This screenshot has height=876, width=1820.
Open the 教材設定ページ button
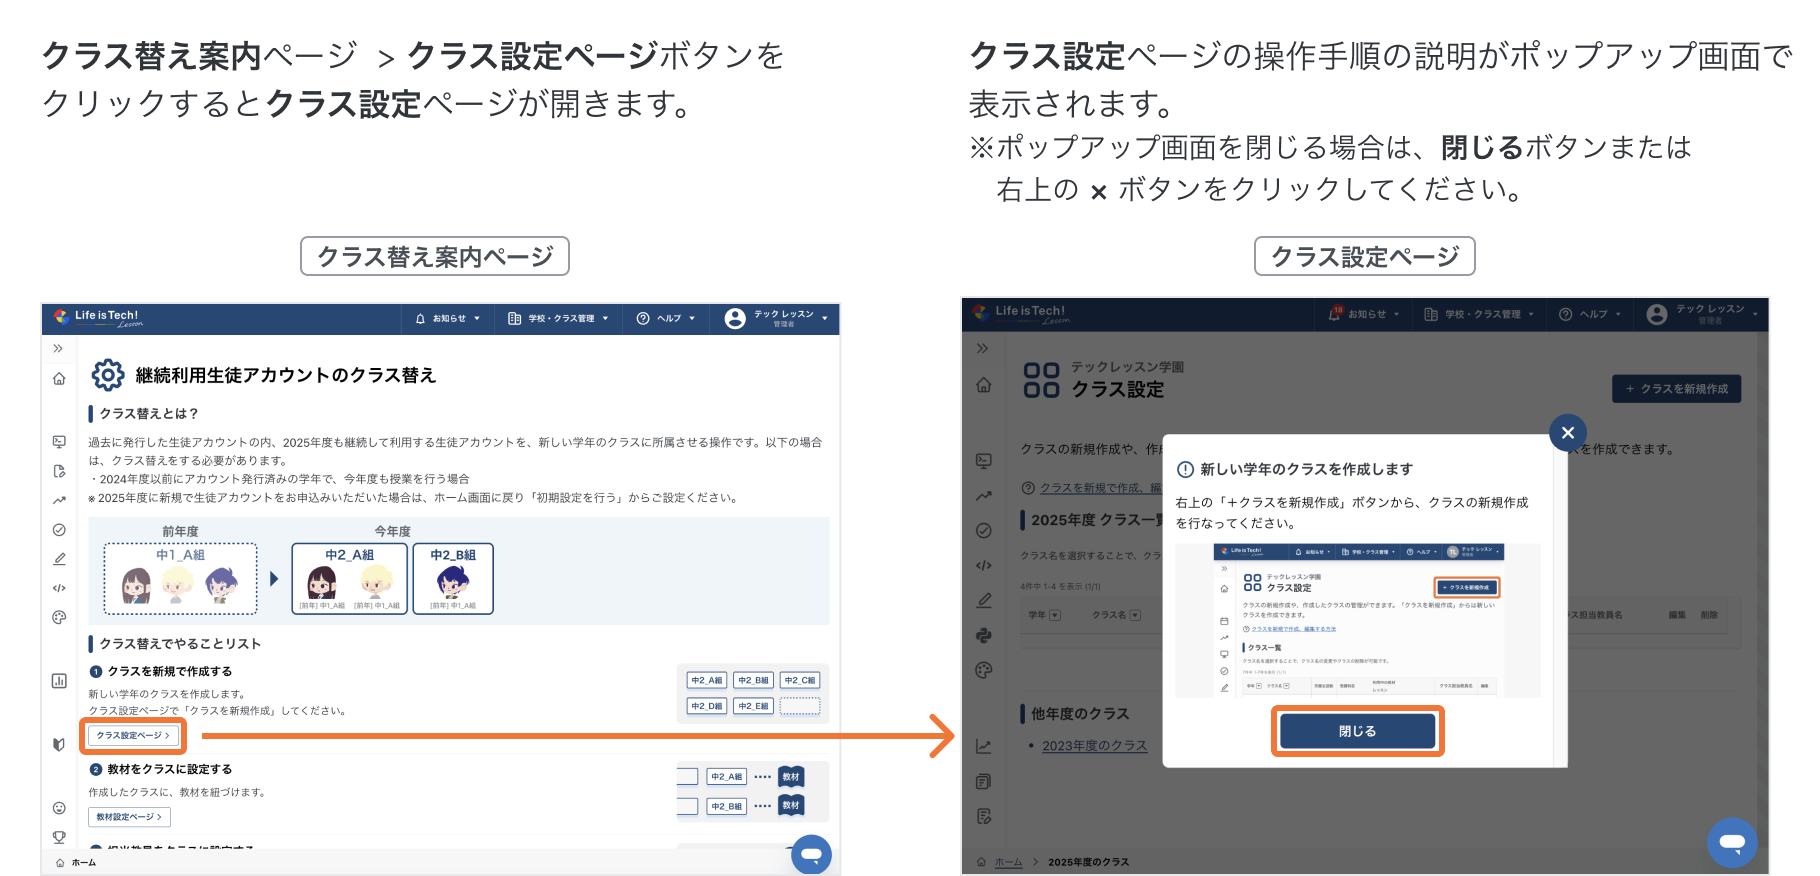(129, 817)
